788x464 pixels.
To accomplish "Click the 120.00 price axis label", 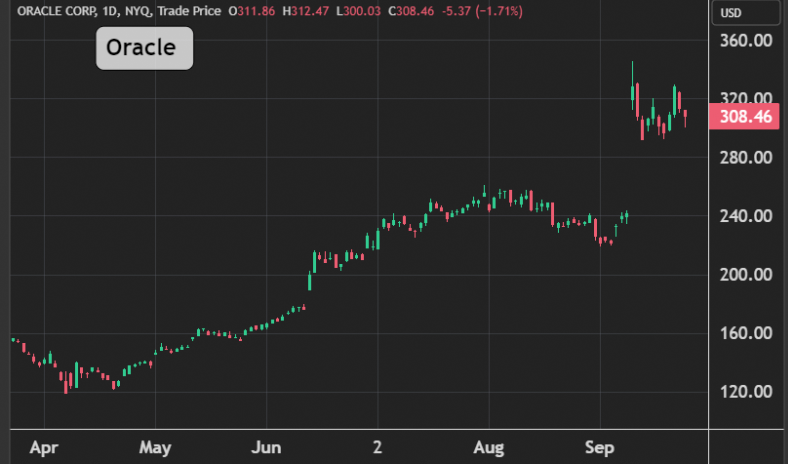I will click(x=746, y=392).
